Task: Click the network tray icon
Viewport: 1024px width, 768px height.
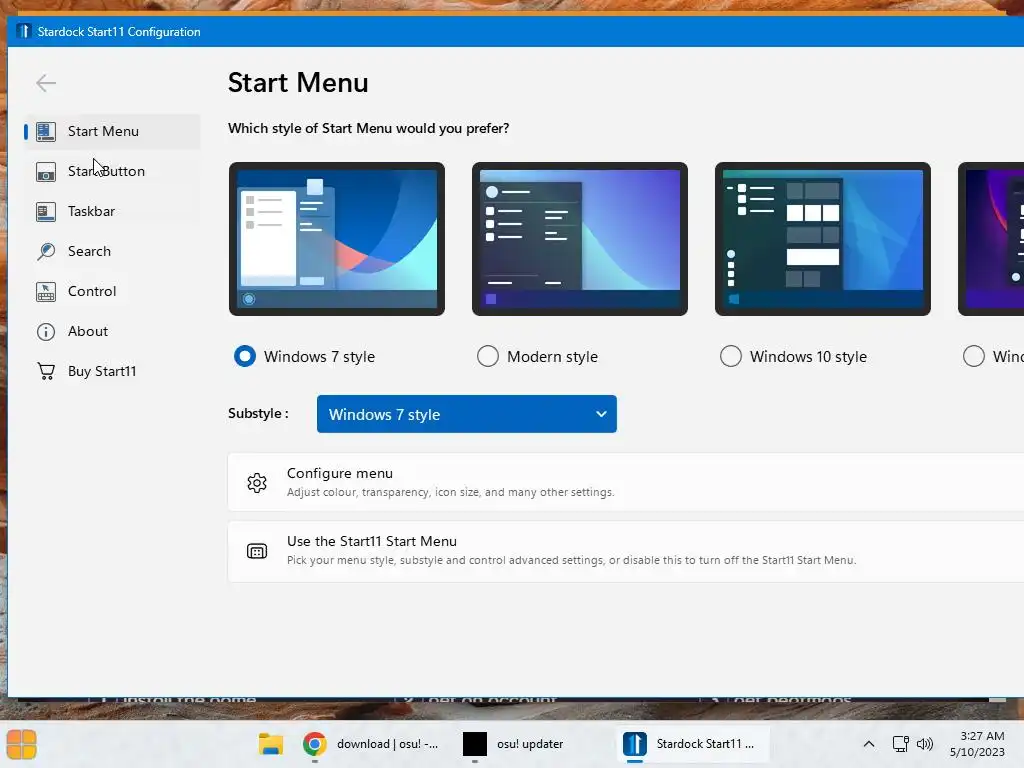Action: (x=901, y=744)
